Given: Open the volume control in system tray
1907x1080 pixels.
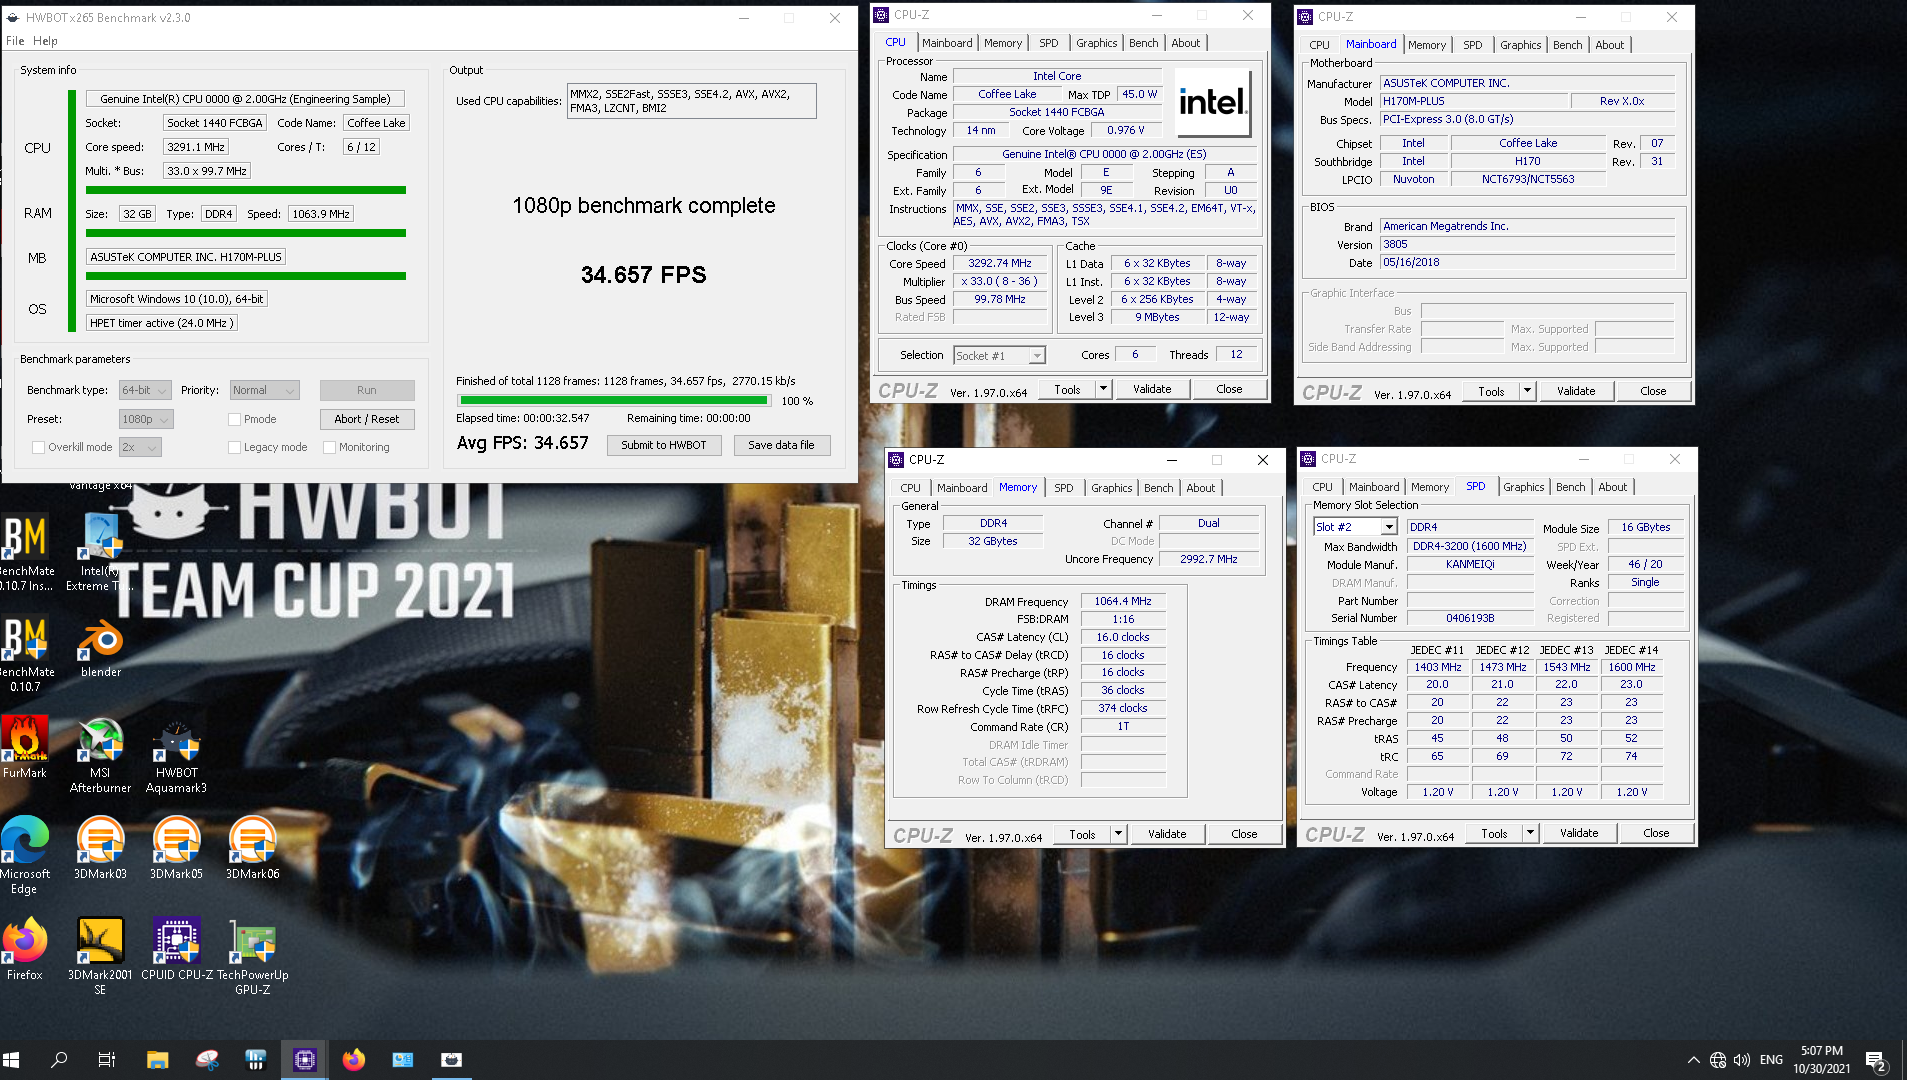Looking at the screenshot, I should point(1742,1060).
